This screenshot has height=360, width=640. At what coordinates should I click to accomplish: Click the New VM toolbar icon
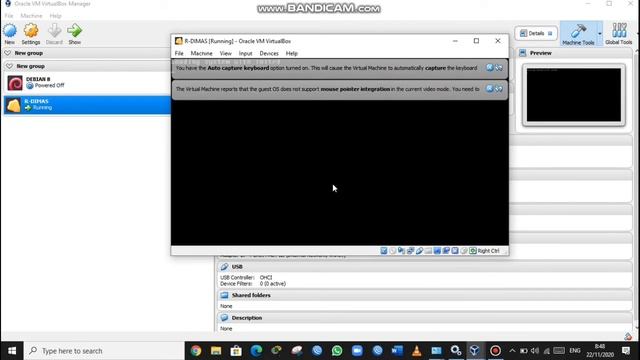click(10, 31)
